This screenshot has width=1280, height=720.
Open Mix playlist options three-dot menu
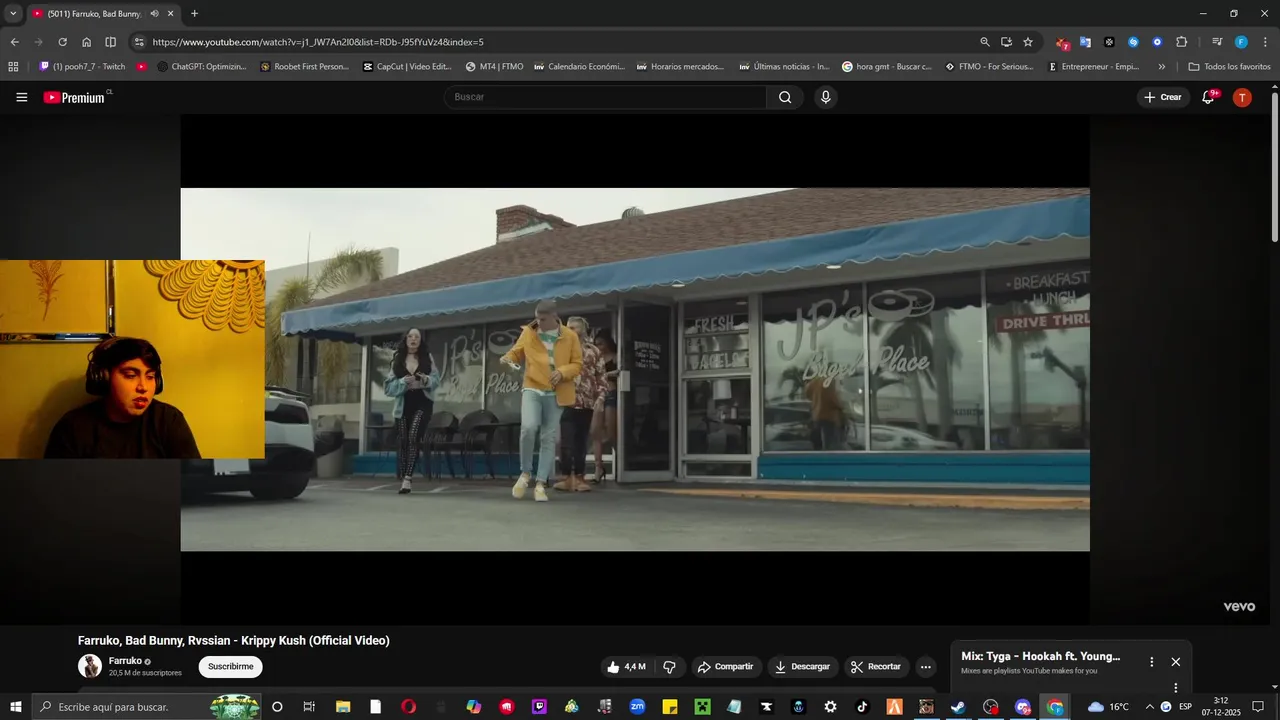(x=1151, y=662)
